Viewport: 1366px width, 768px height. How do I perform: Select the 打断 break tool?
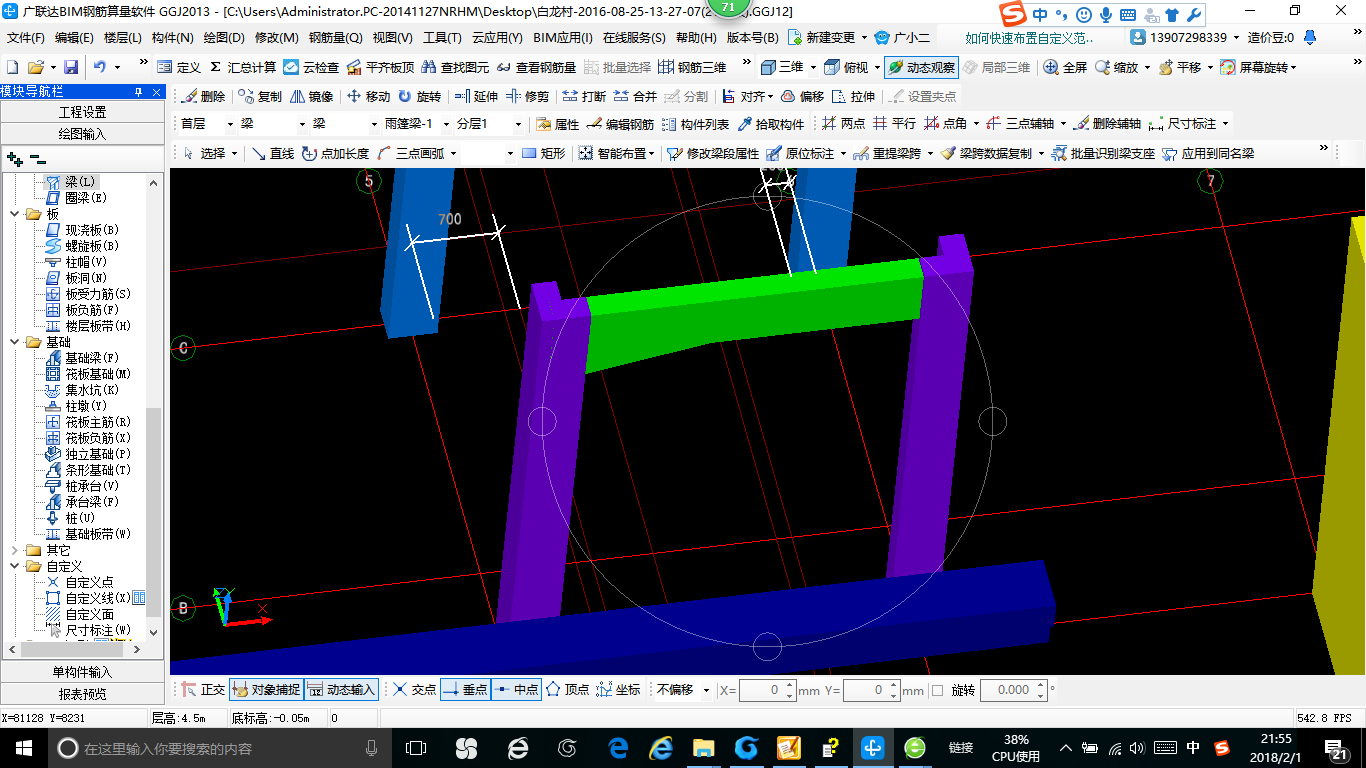pyautogui.click(x=584, y=97)
